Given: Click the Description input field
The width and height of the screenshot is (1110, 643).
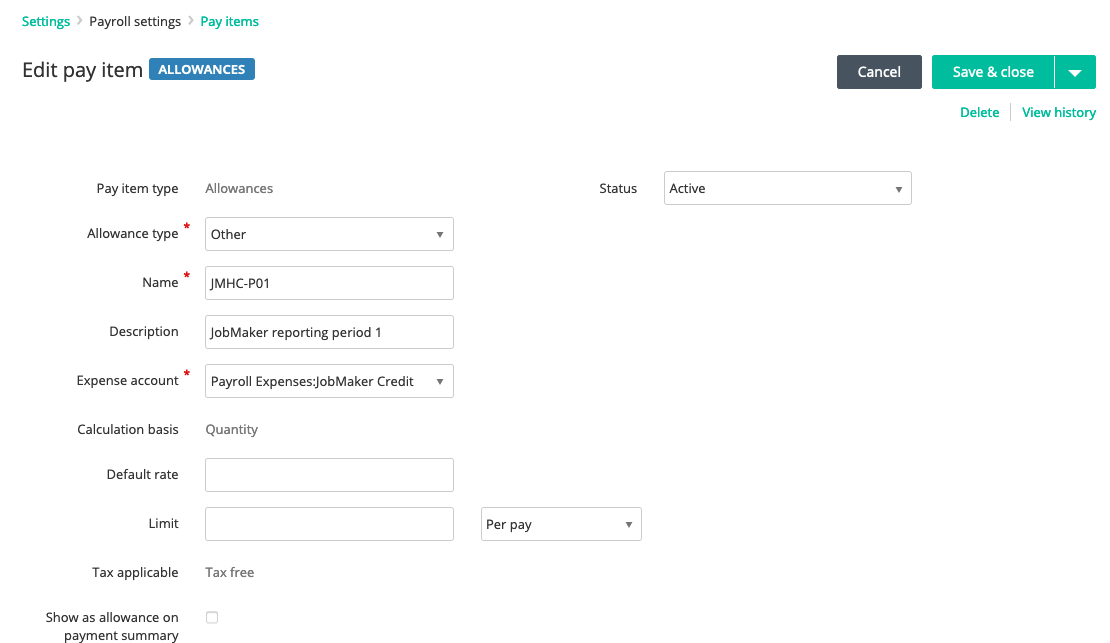Looking at the screenshot, I should click(x=329, y=332).
